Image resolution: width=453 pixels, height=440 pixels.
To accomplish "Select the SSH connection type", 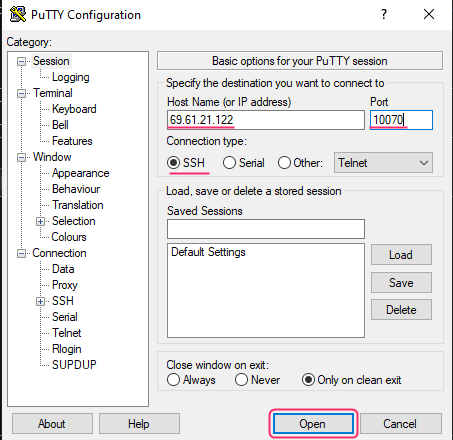I will tap(173, 163).
